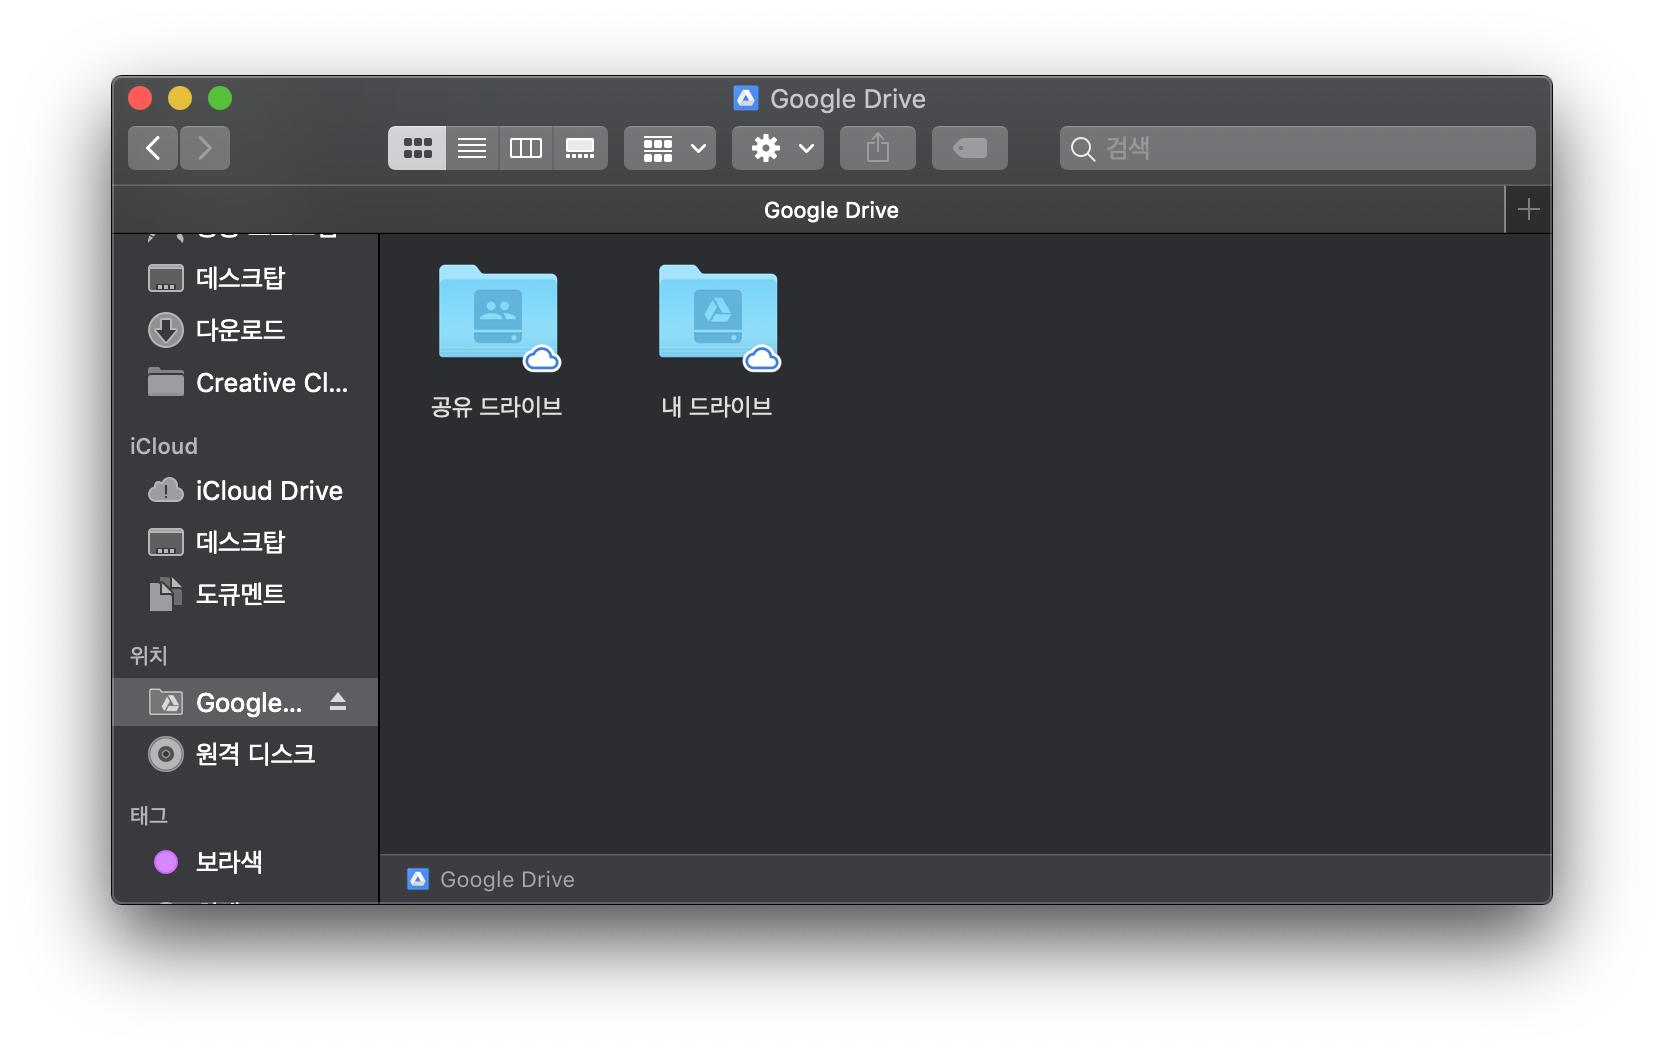Click the 검색 search field
Screen dimensions: 1664x1052
tap(1298, 148)
